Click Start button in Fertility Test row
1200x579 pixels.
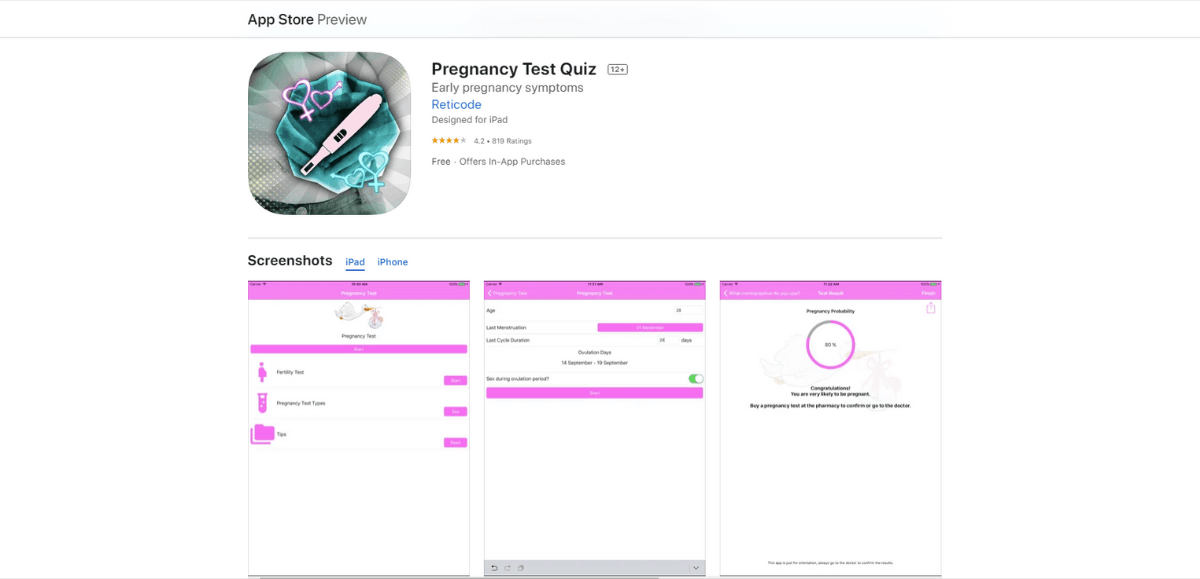455,380
